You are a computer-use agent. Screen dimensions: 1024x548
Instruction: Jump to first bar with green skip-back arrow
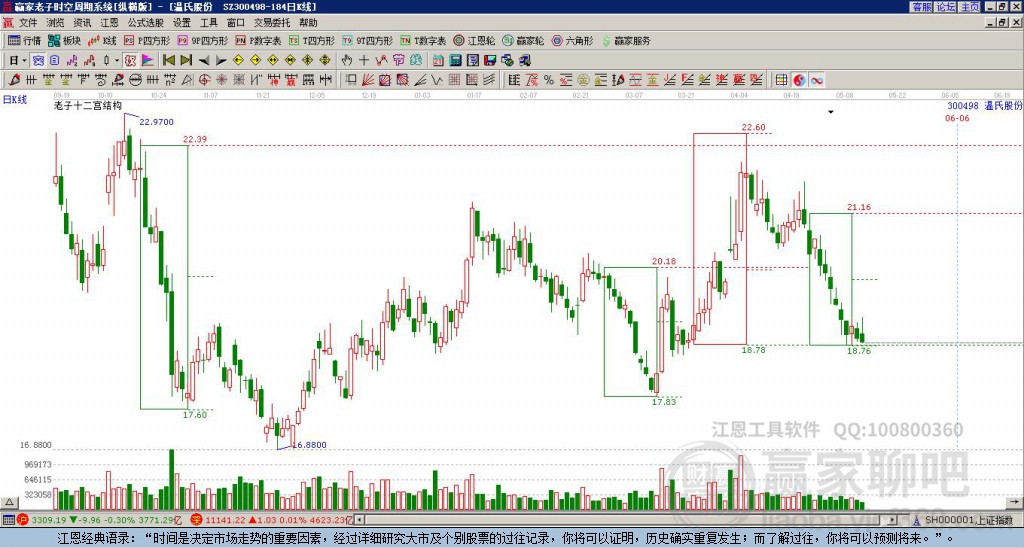168,61
